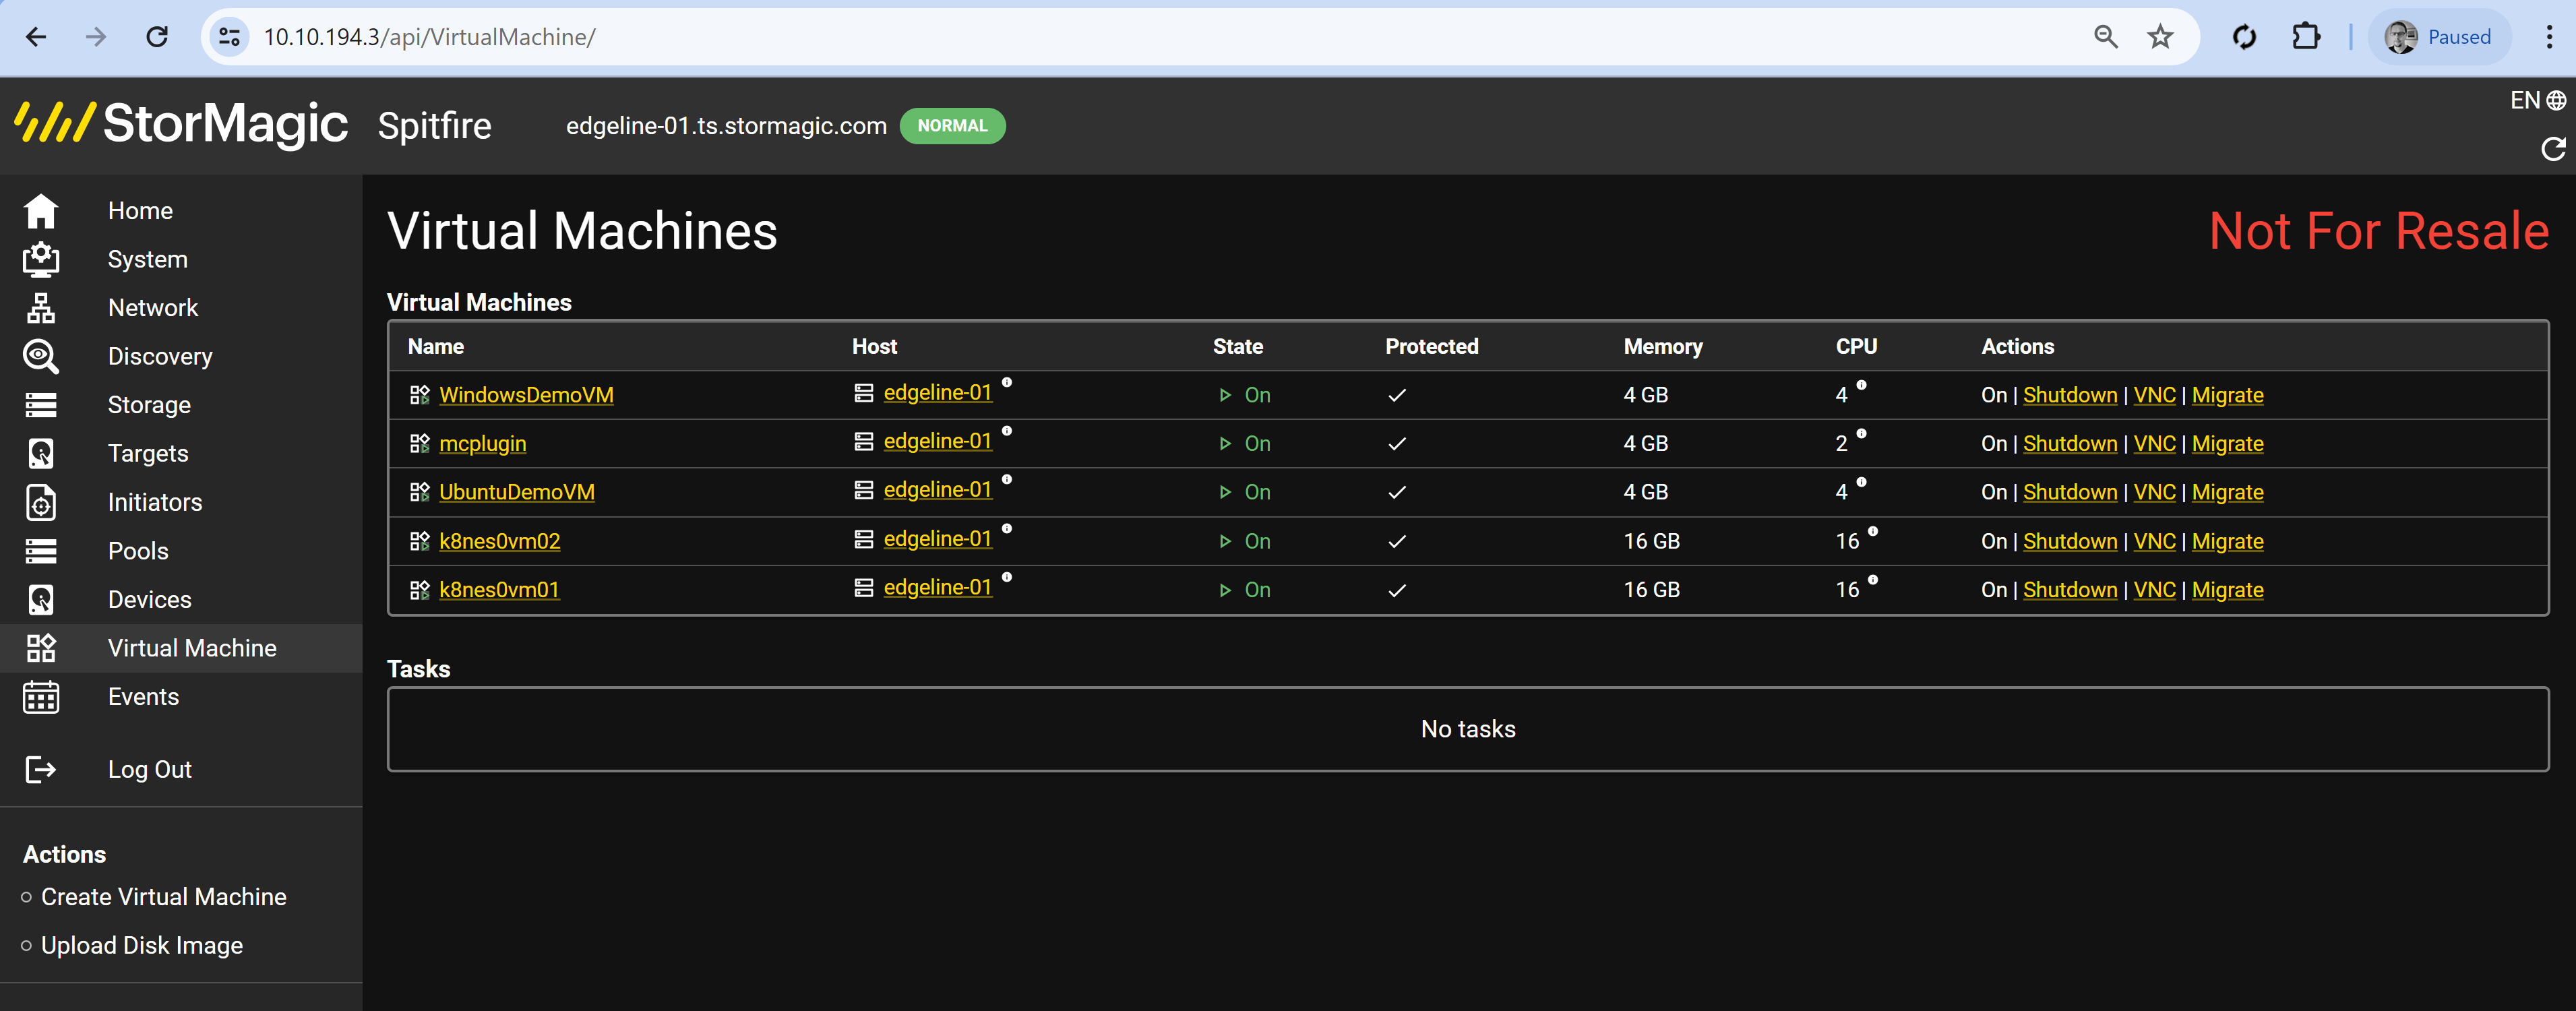Viewport: 2576px width, 1011px height.
Task: Select the Virtual Machine menu item
Action: click(192, 648)
